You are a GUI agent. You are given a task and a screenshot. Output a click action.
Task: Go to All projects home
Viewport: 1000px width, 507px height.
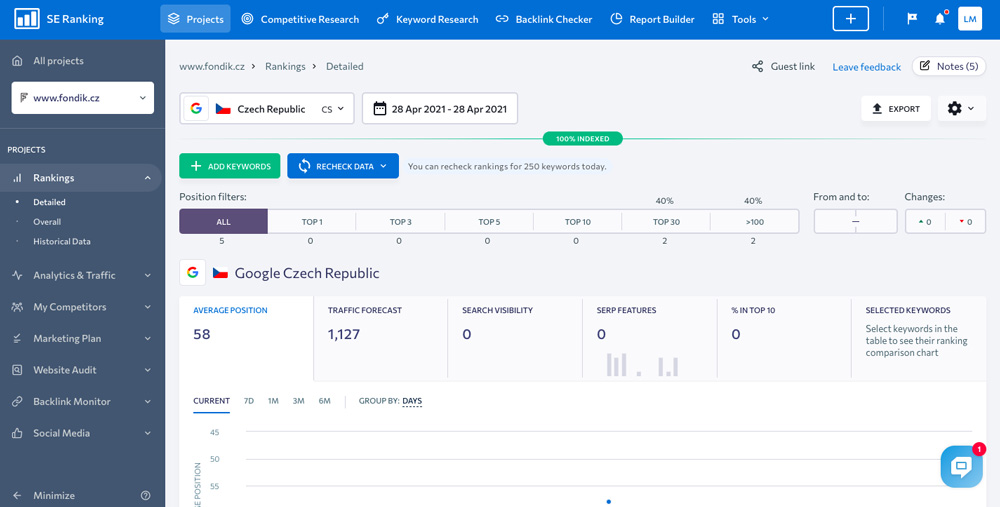tap(48, 61)
